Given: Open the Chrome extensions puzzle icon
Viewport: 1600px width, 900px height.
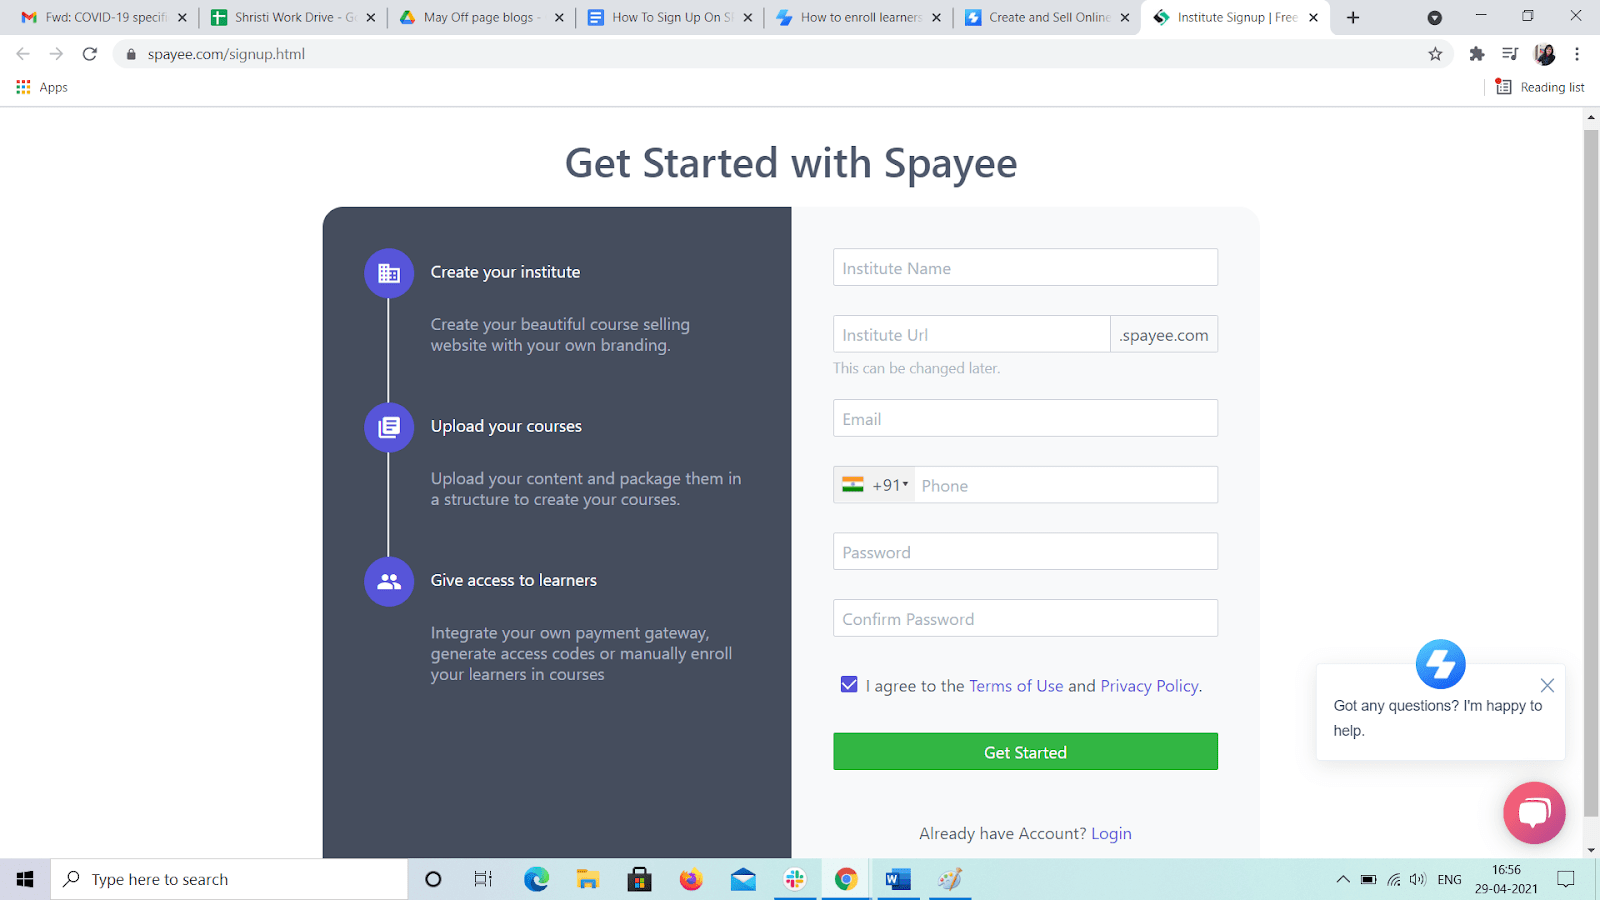Looking at the screenshot, I should click(x=1476, y=54).
